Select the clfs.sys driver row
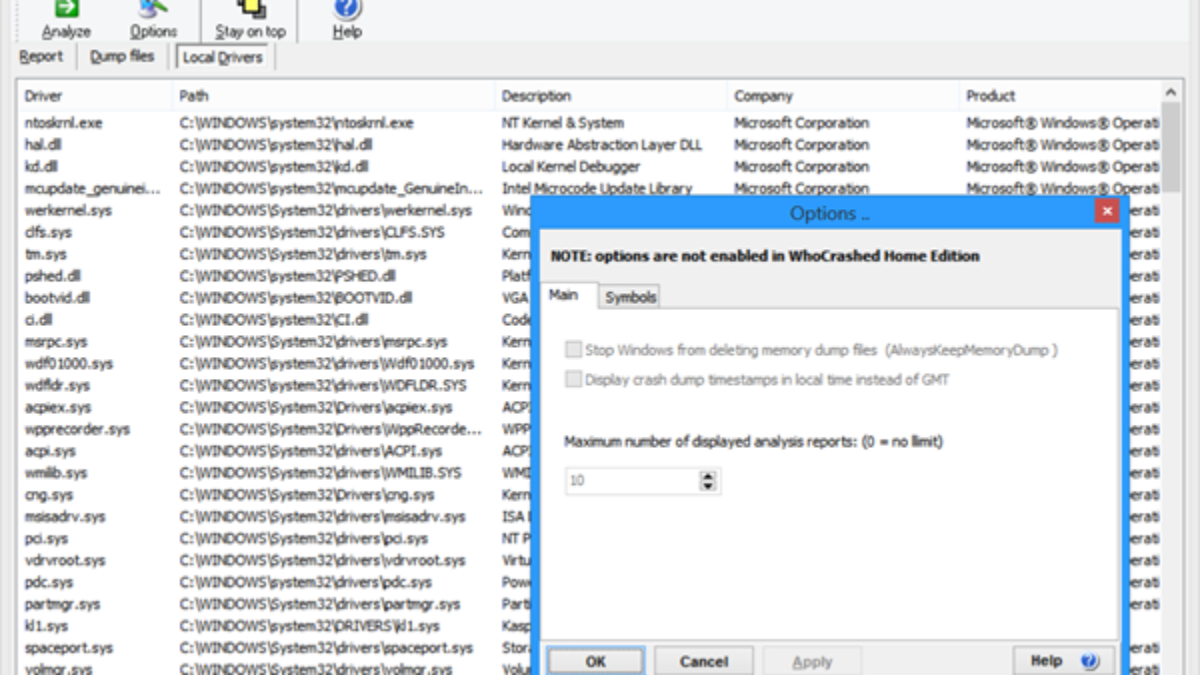The image size is (1200, 675). pos(275,232)
